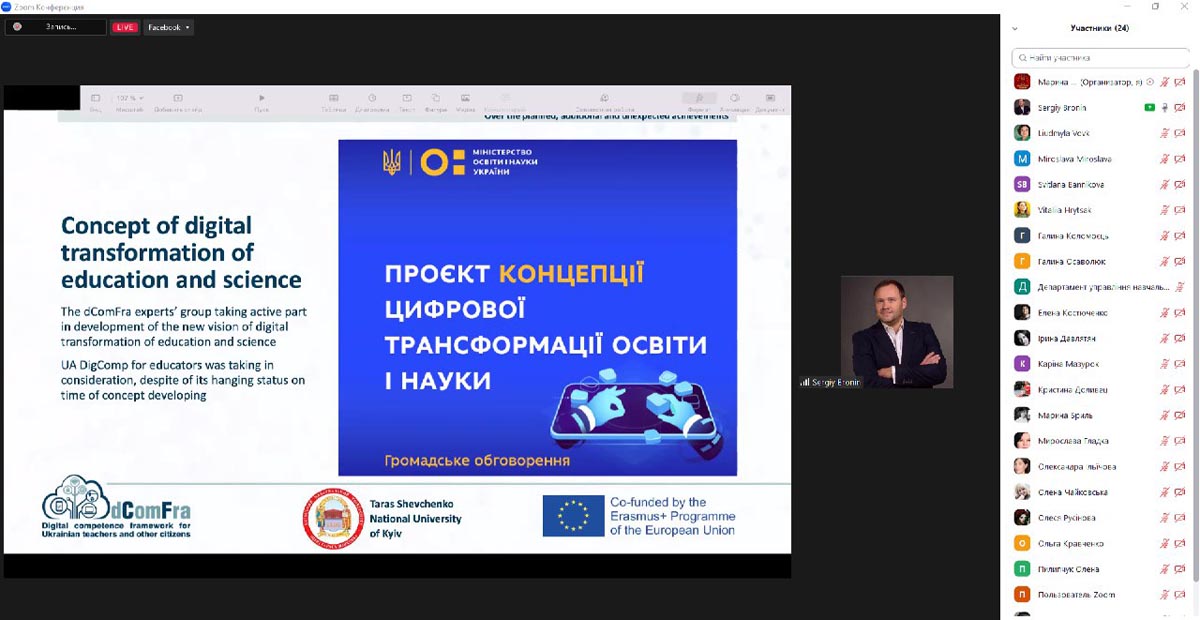The width and height of the screenshot is (1200, 620).
Task: Toggle Liudmyla Vovk's muted microphone icon
Action: tap(1165, 133)
